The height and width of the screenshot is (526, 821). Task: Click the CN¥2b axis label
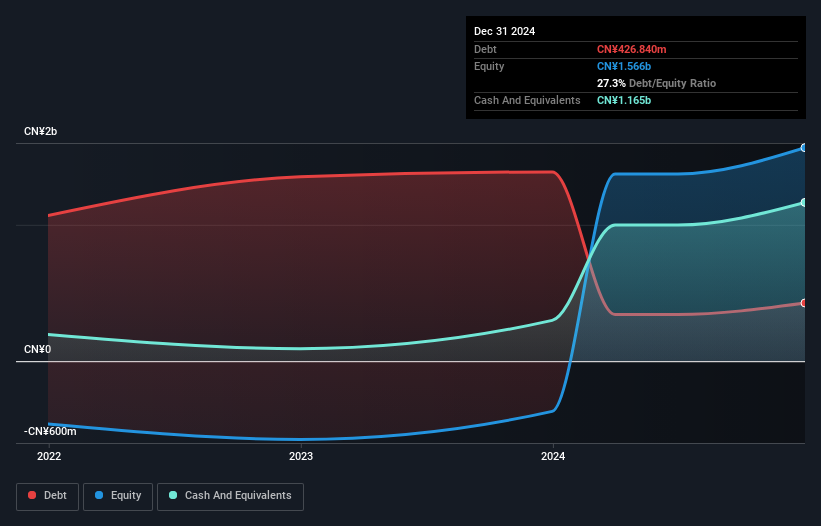40,131
